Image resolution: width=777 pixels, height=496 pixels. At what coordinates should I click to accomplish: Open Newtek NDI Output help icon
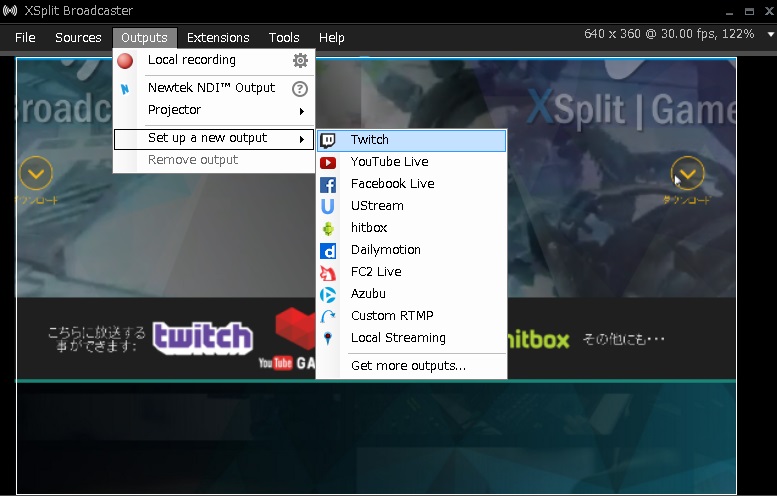pyautogui.click(x=300, y=89)
